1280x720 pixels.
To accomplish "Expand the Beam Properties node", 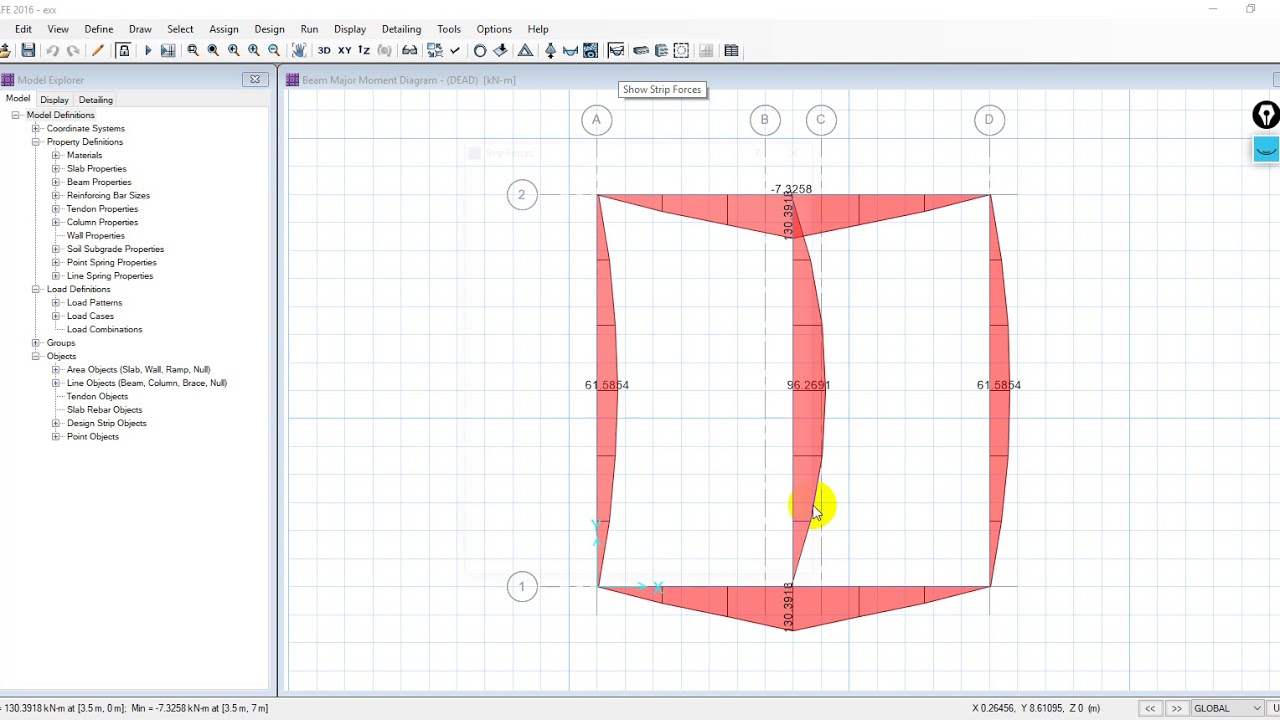I will (56, 182).
